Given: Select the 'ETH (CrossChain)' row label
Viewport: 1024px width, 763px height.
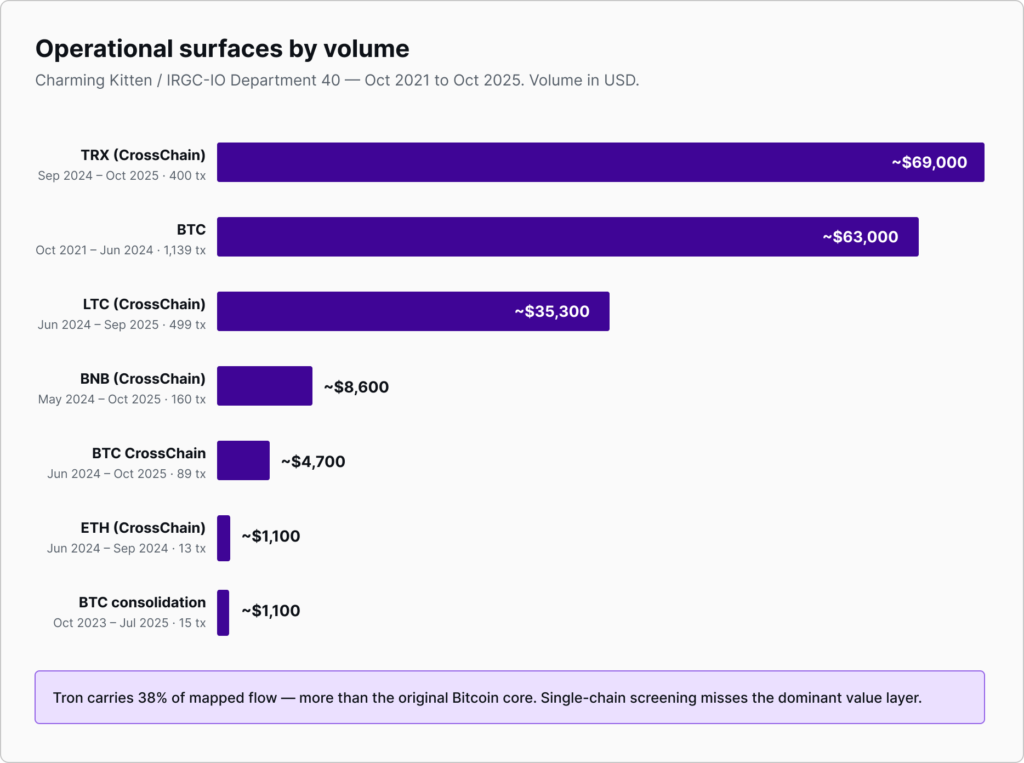Looking at the screenshot, I should click(143, 527).
